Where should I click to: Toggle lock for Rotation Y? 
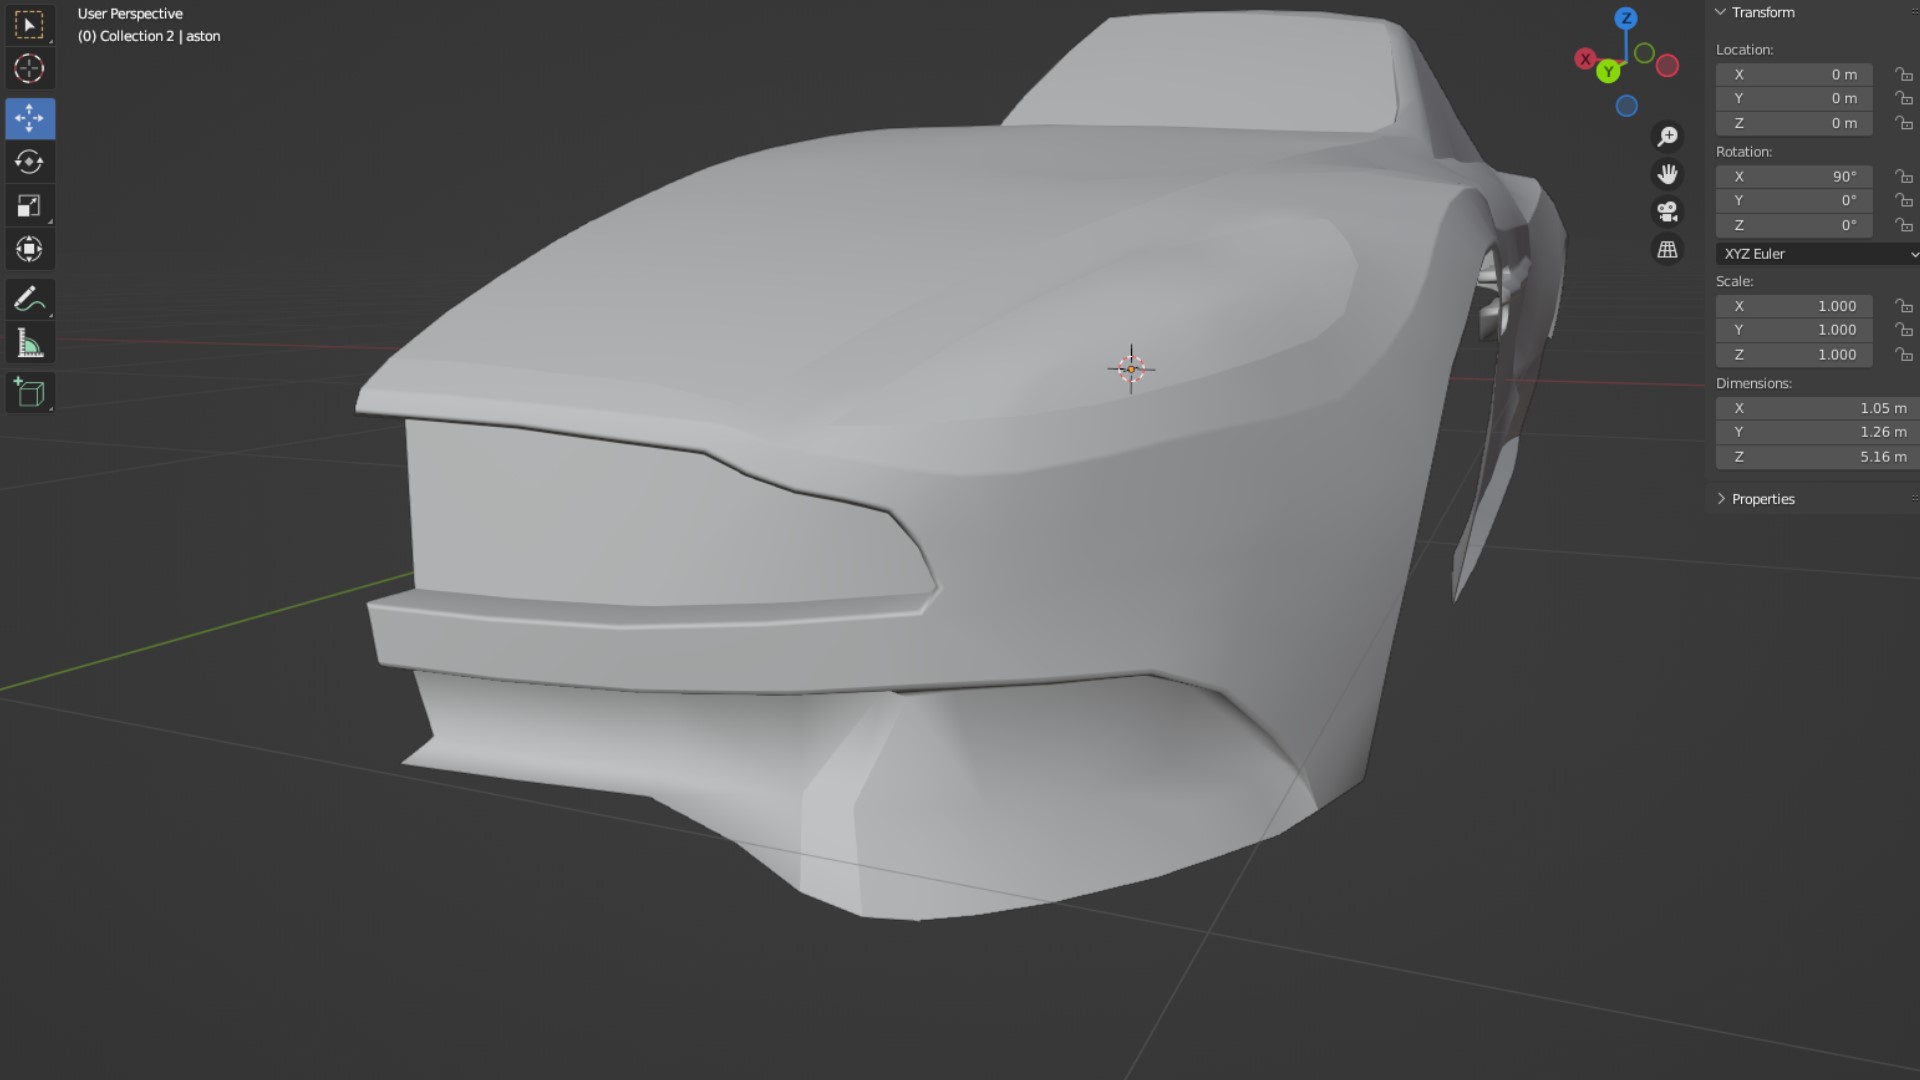[x=1903, y=201]
